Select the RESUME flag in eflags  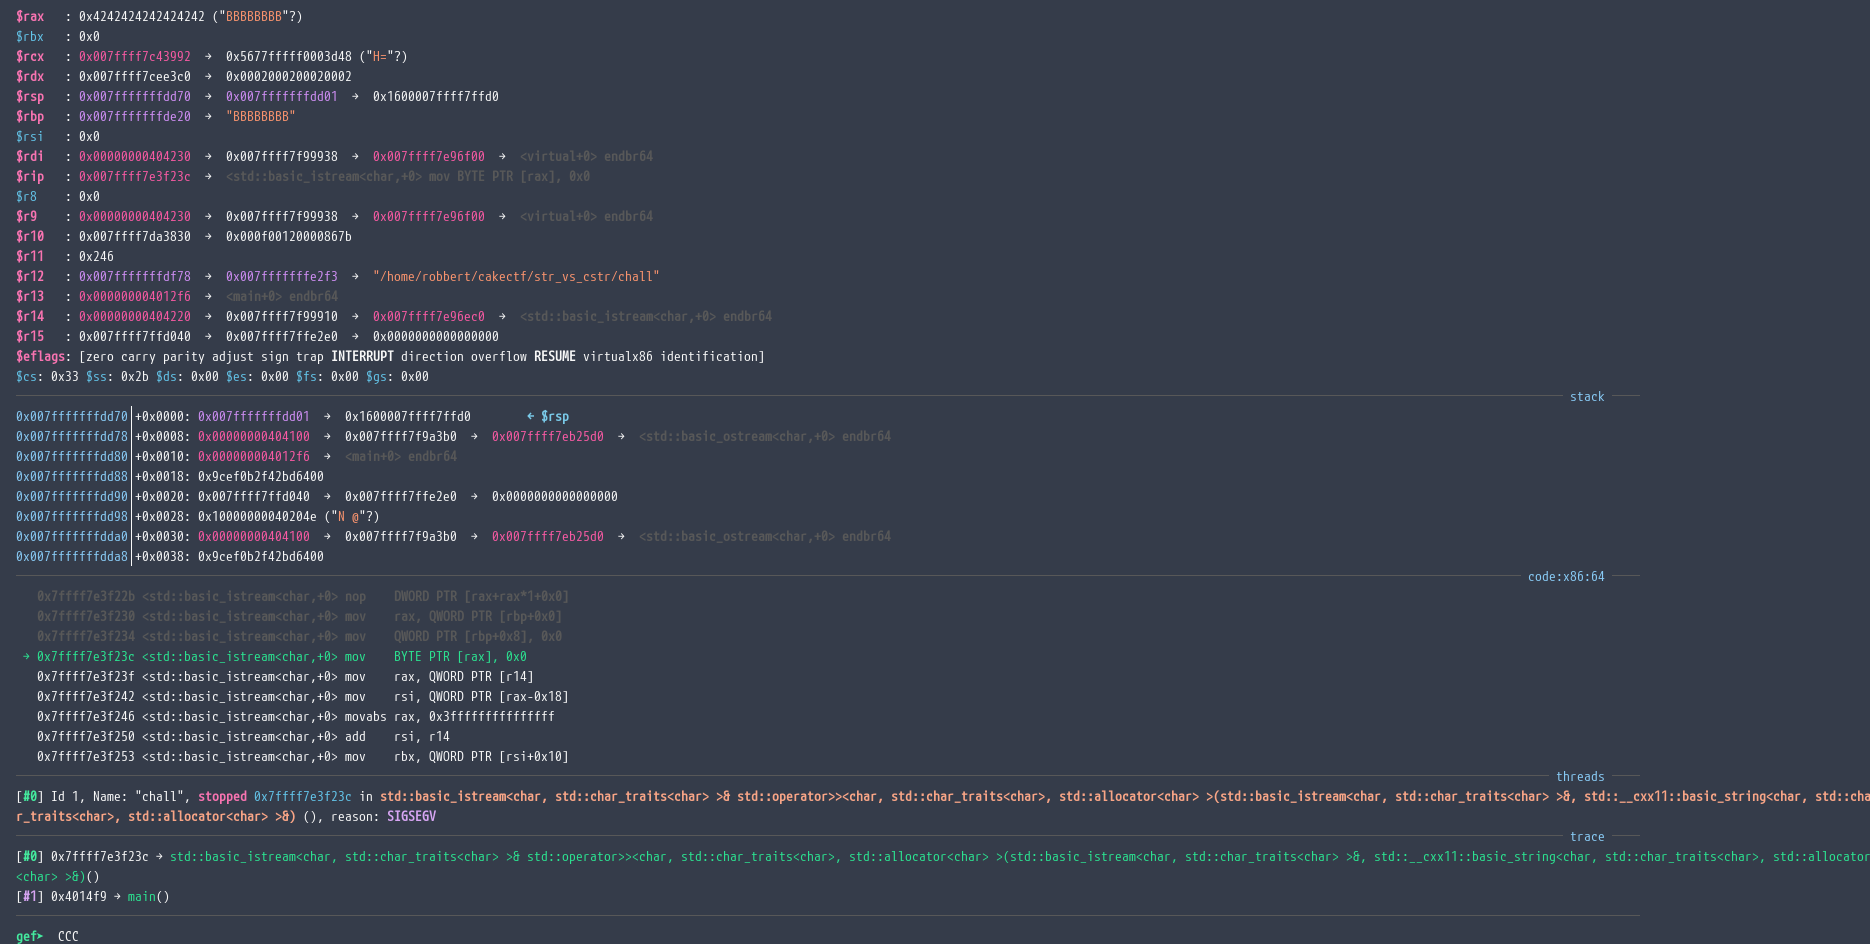click(x=554, y=356)
